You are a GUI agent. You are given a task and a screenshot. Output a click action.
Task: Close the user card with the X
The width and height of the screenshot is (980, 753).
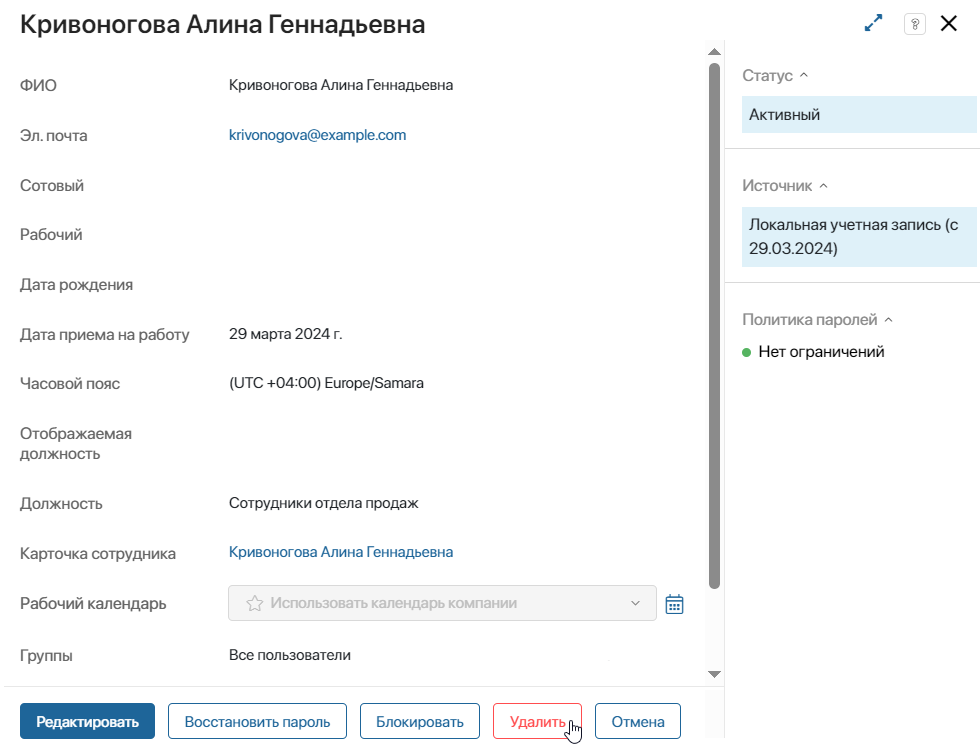949,23
